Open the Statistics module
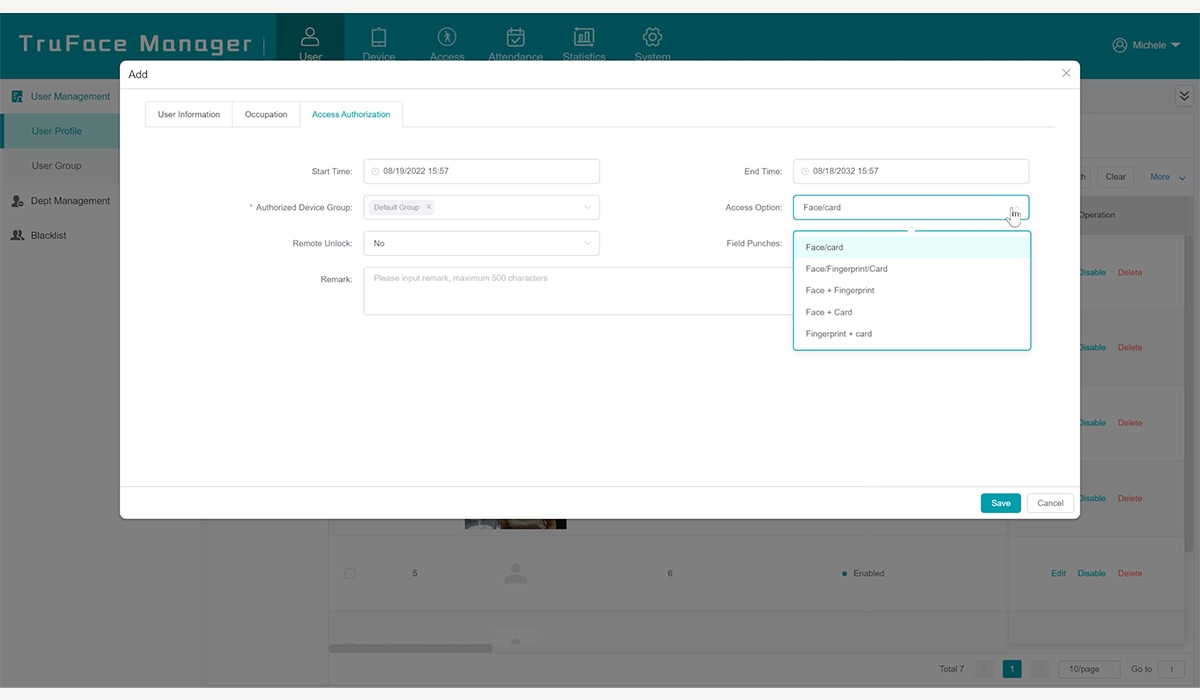This screenshot has width=1200, height=700. pyautogui.click(x=584, y=40)
